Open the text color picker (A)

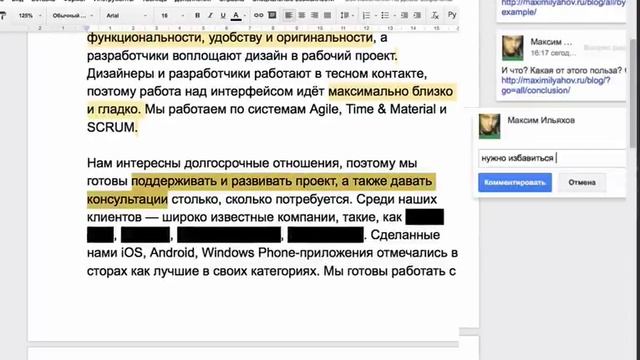tap(236, 16)
